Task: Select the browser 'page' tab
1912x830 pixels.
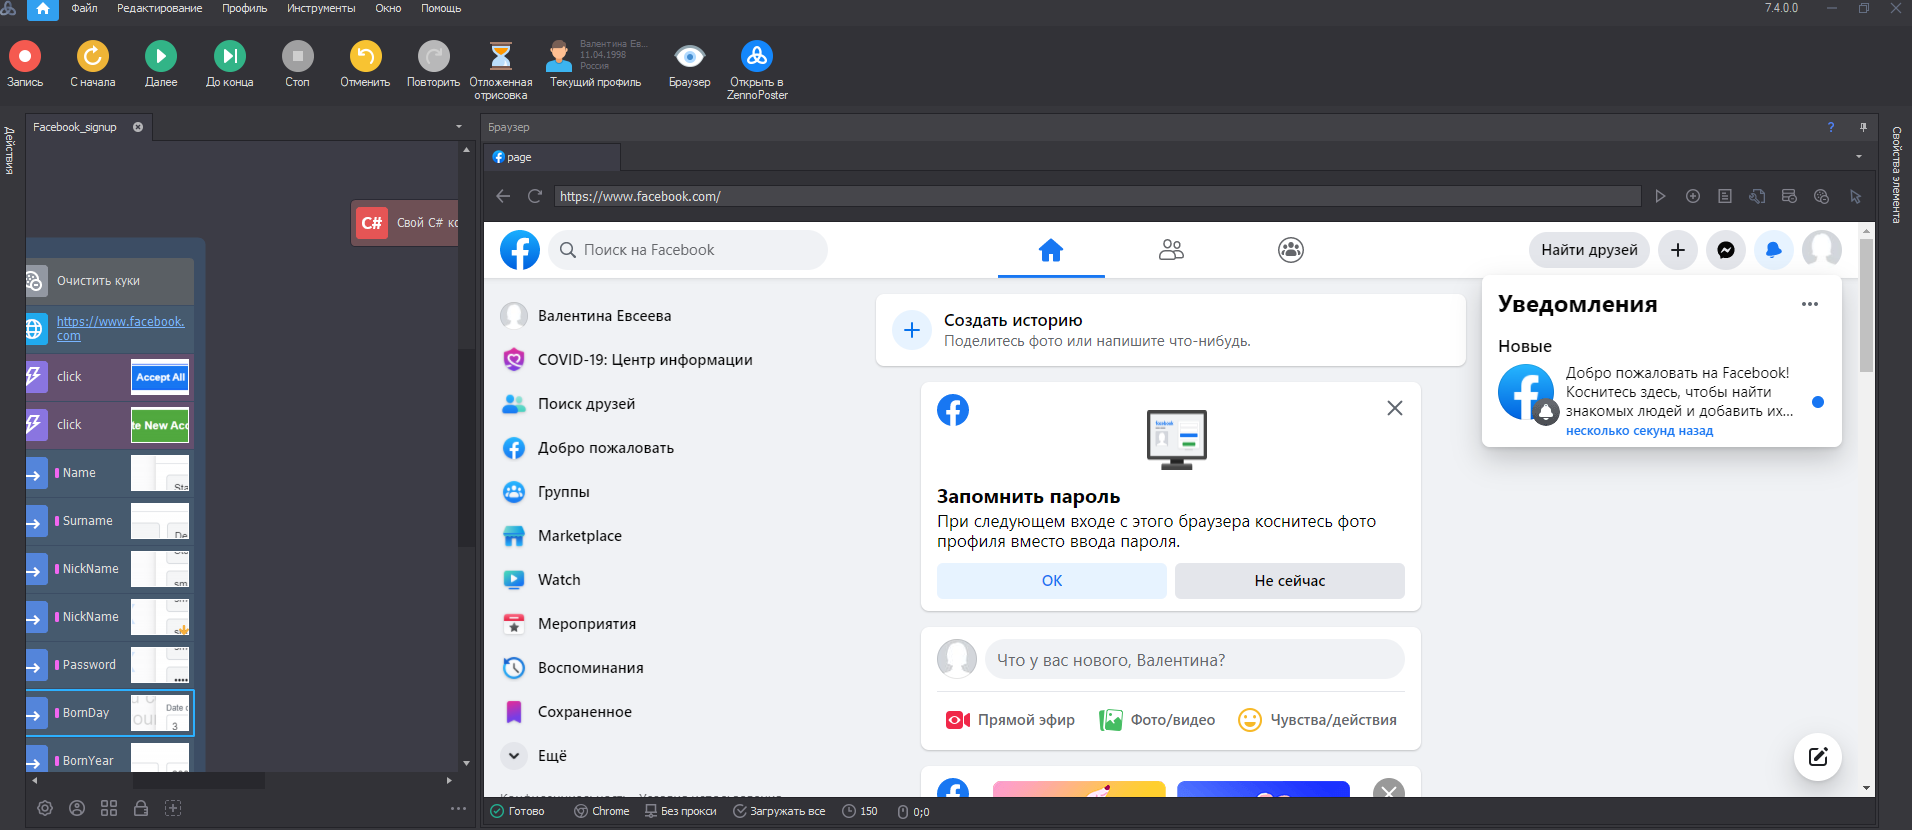Action: click(552, 157)
